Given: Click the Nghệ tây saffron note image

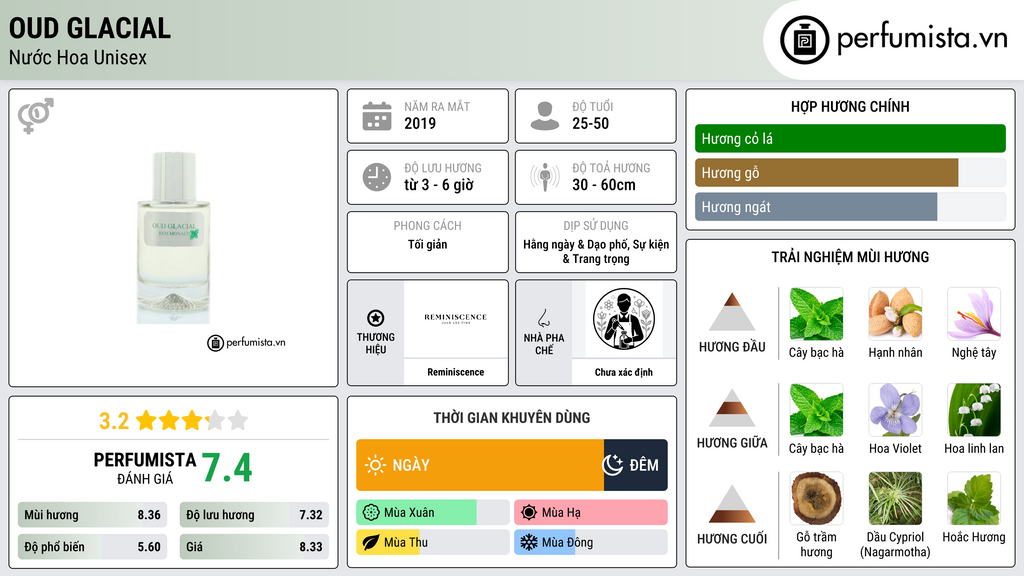Looking at the screenshot, I should coord(974,314).
